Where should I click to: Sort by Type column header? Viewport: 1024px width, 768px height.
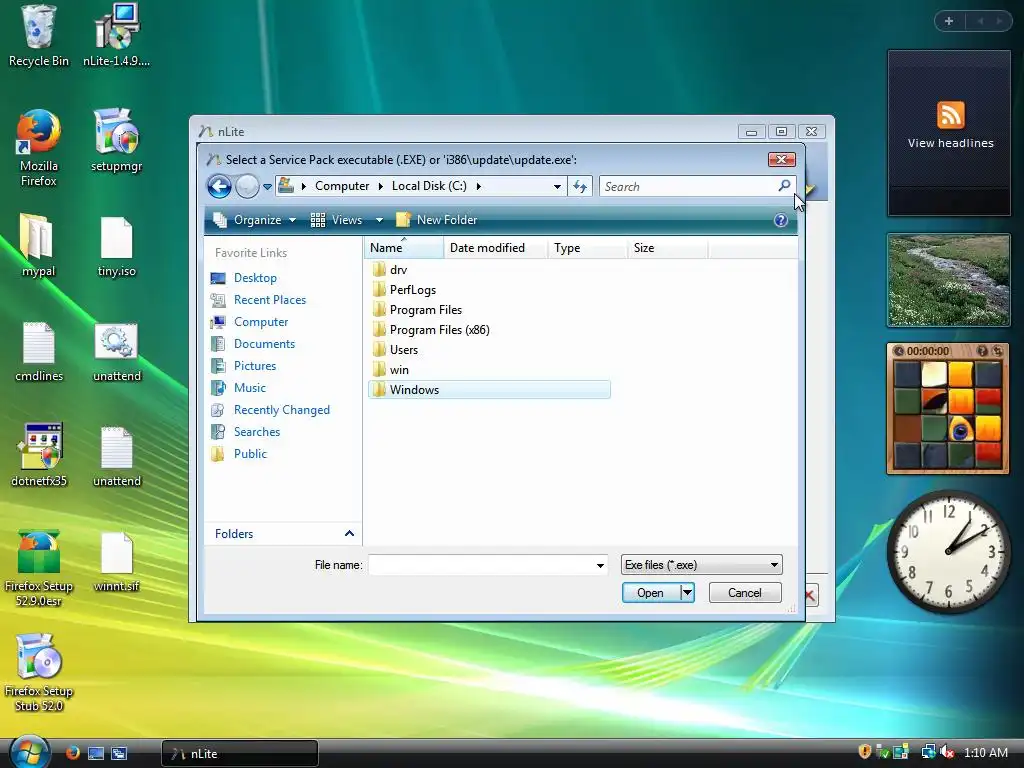[587, 248]
